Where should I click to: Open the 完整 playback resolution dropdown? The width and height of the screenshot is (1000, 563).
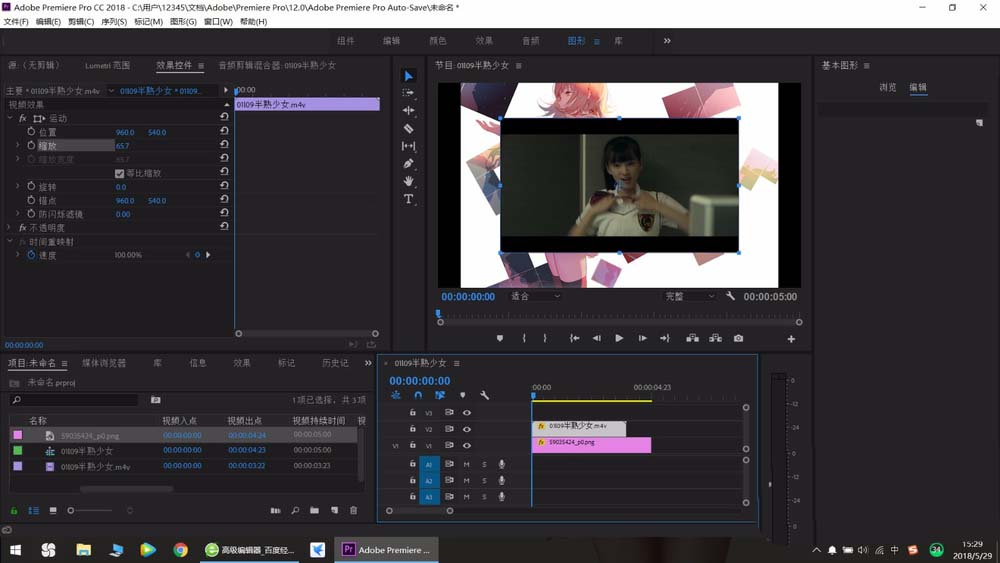pos(690,296)
